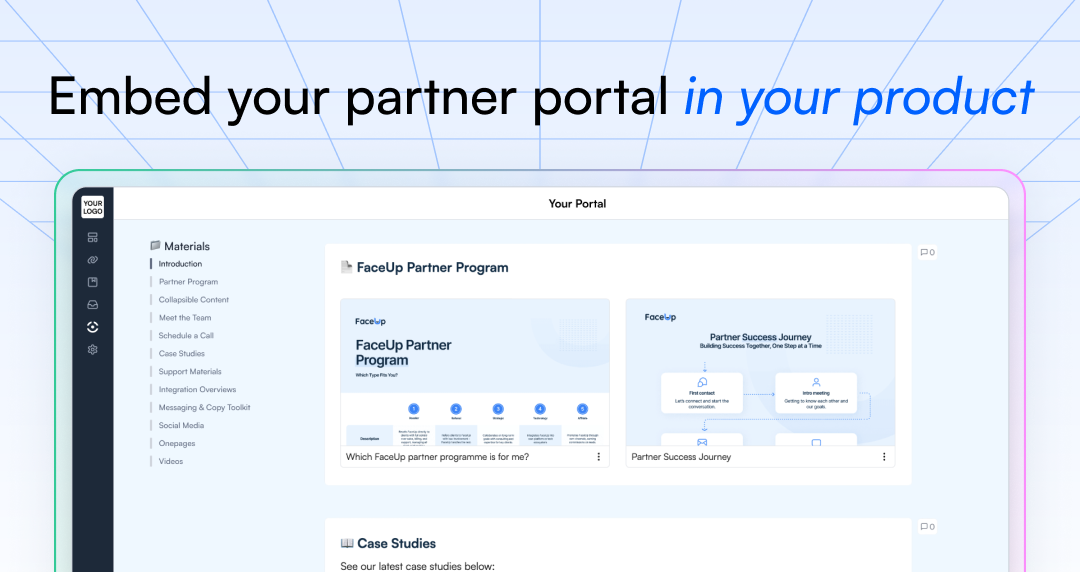Viewport: 1080px width, 572px height.
Task: Open the bookmark page icon in sidebar
Action: pyautogui.click(x=92, y=282)
